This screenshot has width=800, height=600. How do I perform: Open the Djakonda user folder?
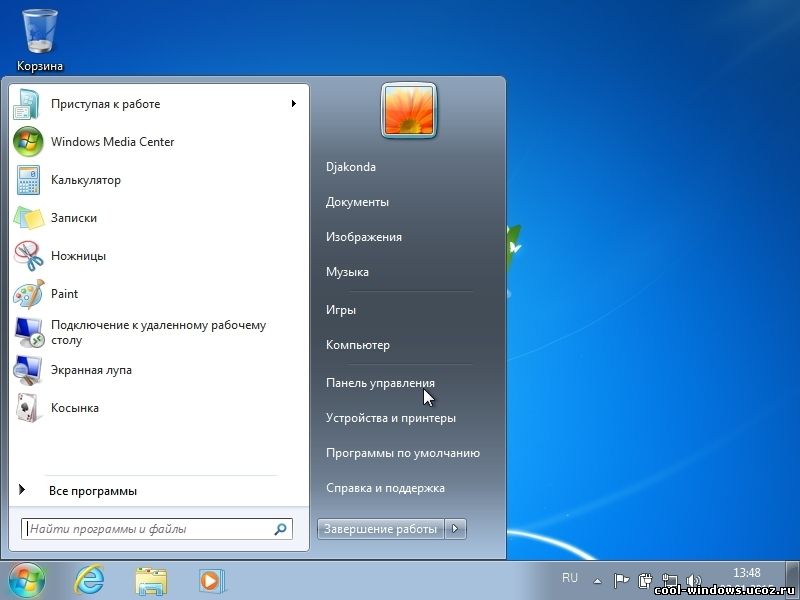pos(351,167)
